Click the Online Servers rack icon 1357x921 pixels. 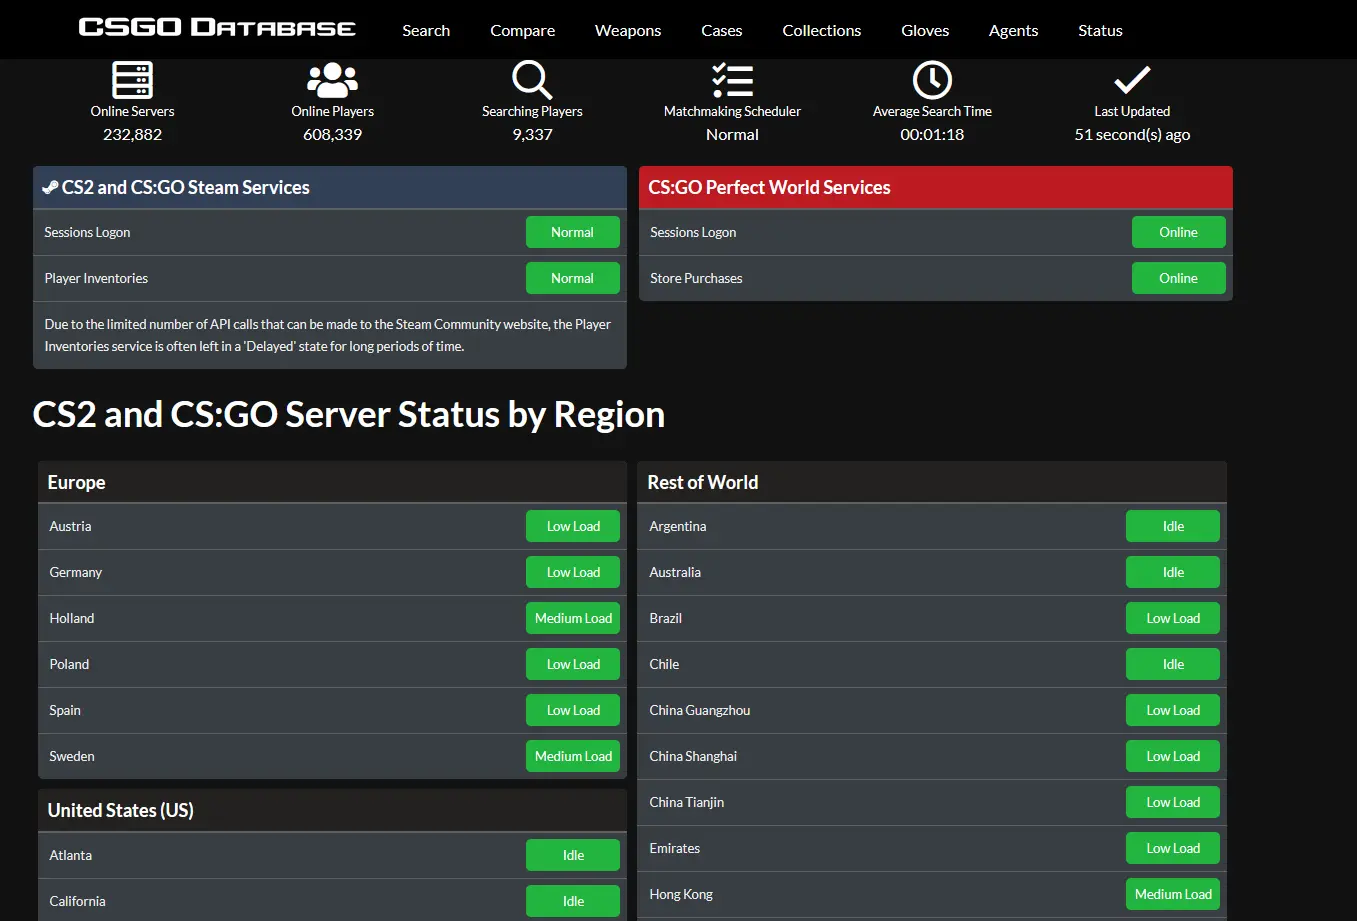click(x=132, y=80)
